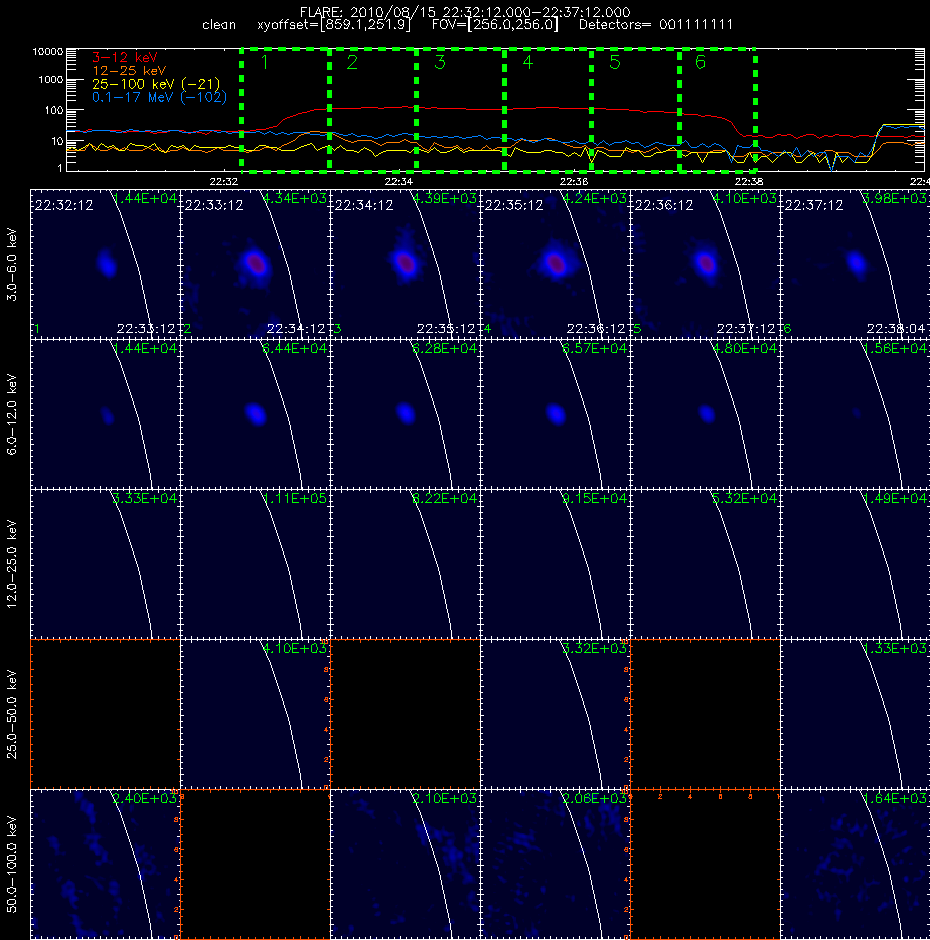
Task: Open the 50.0-100.0 keV image labeled 1.64E+03
Action: click(x=855, y=864)
